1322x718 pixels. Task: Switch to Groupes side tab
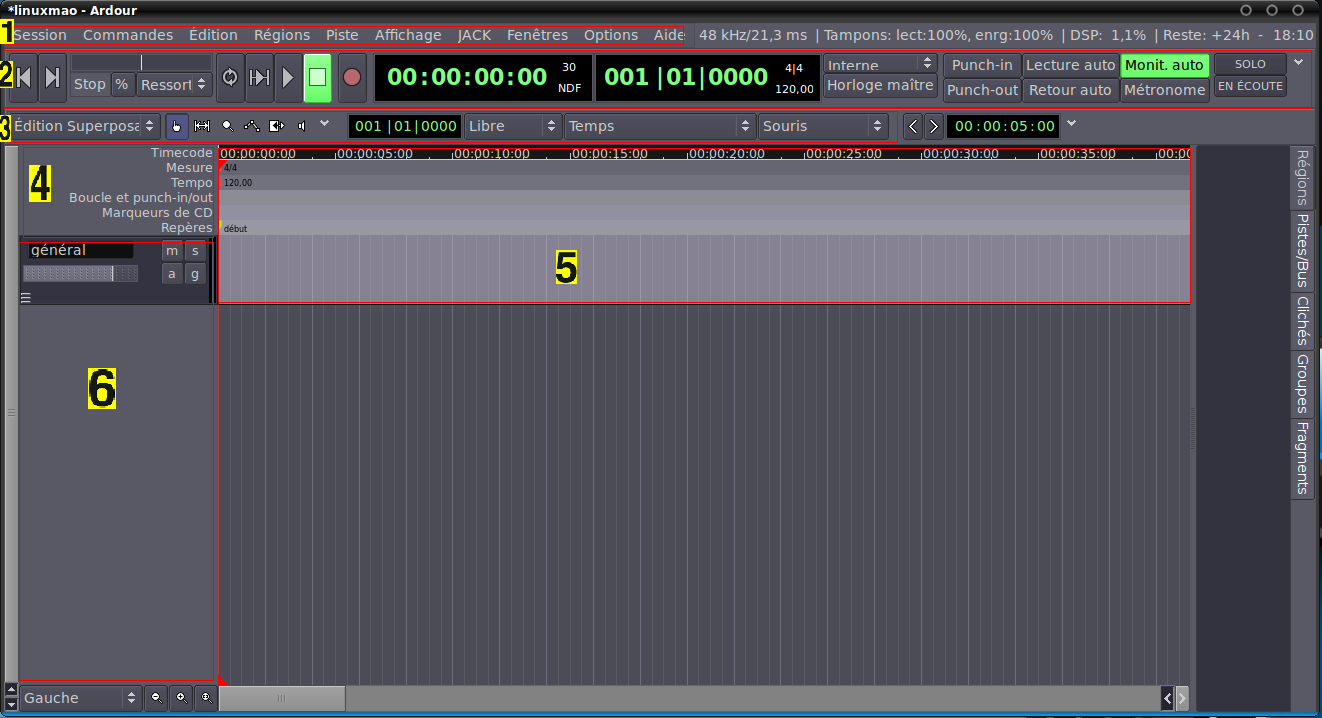1302,384
